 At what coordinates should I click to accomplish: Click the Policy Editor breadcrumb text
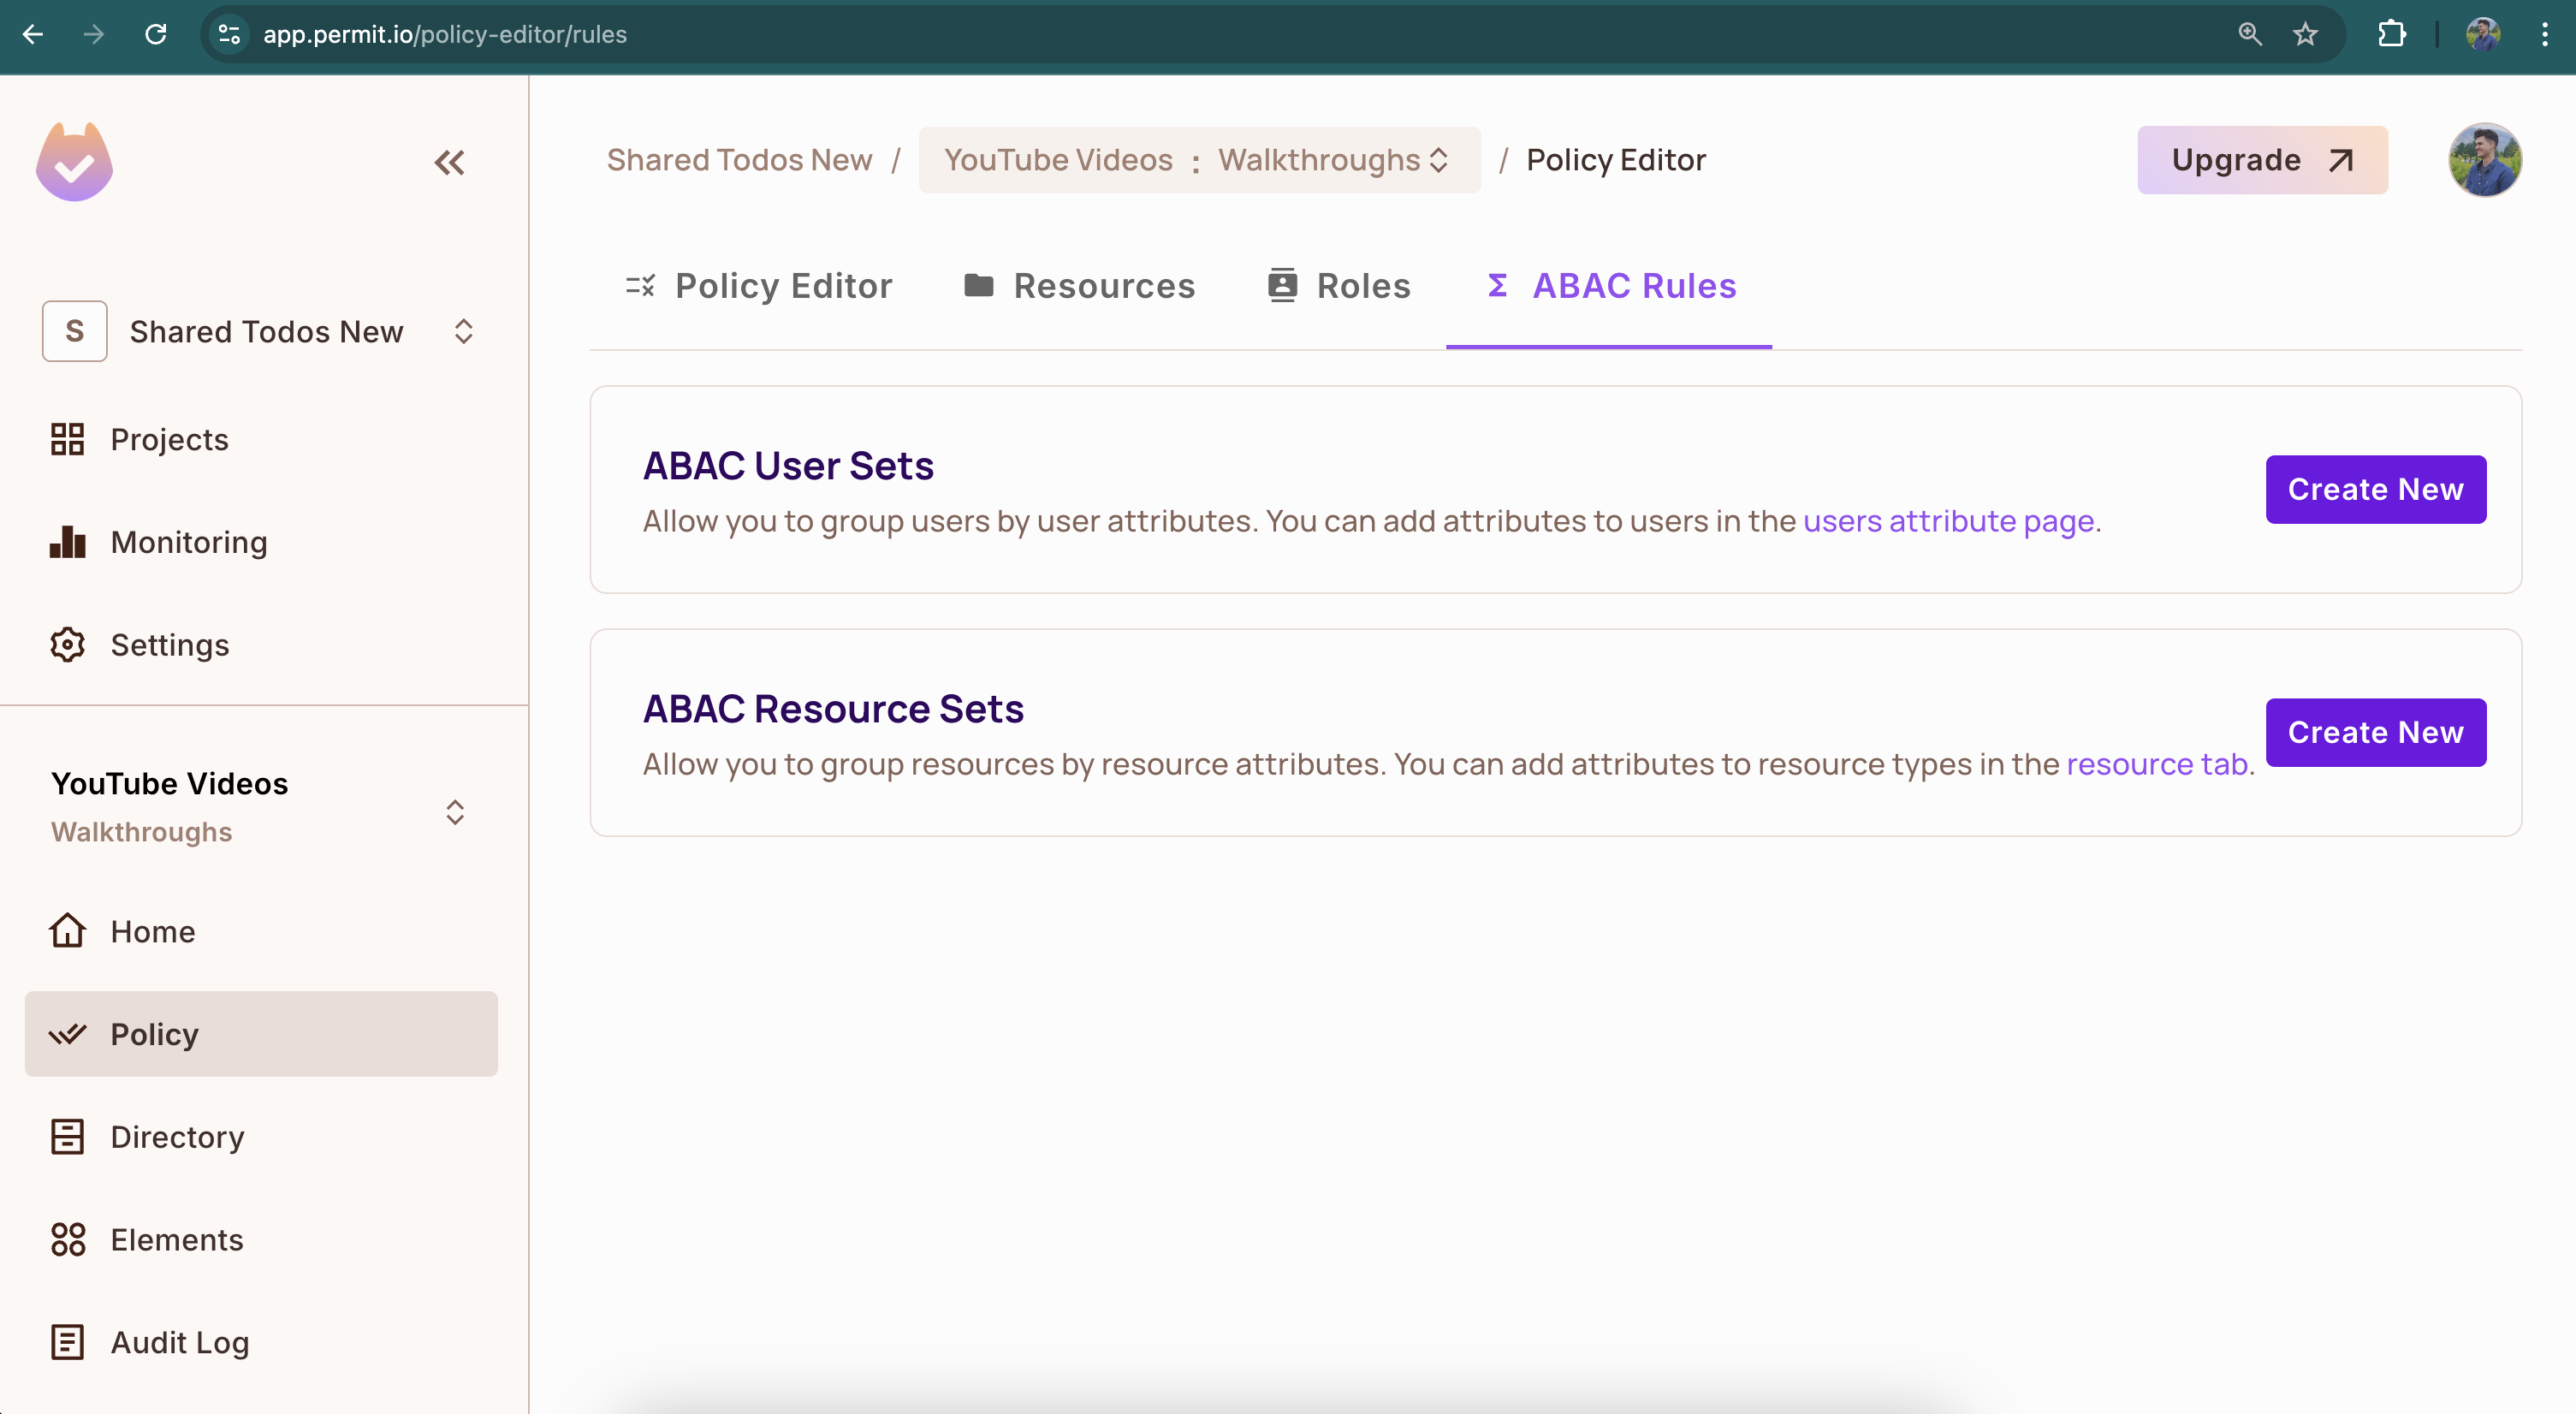[1615, 160]
